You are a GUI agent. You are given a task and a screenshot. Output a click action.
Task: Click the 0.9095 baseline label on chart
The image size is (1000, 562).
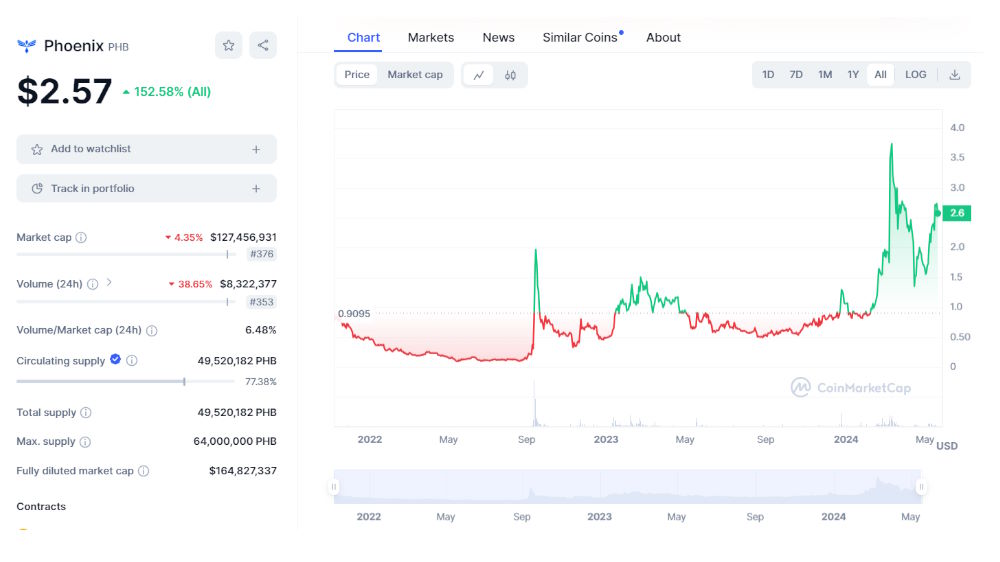(354, 314)
